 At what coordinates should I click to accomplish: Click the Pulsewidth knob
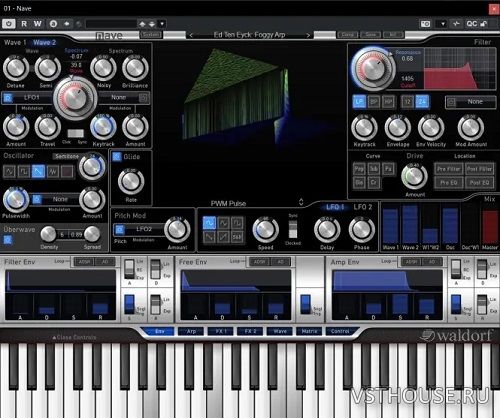pos(16,199)
